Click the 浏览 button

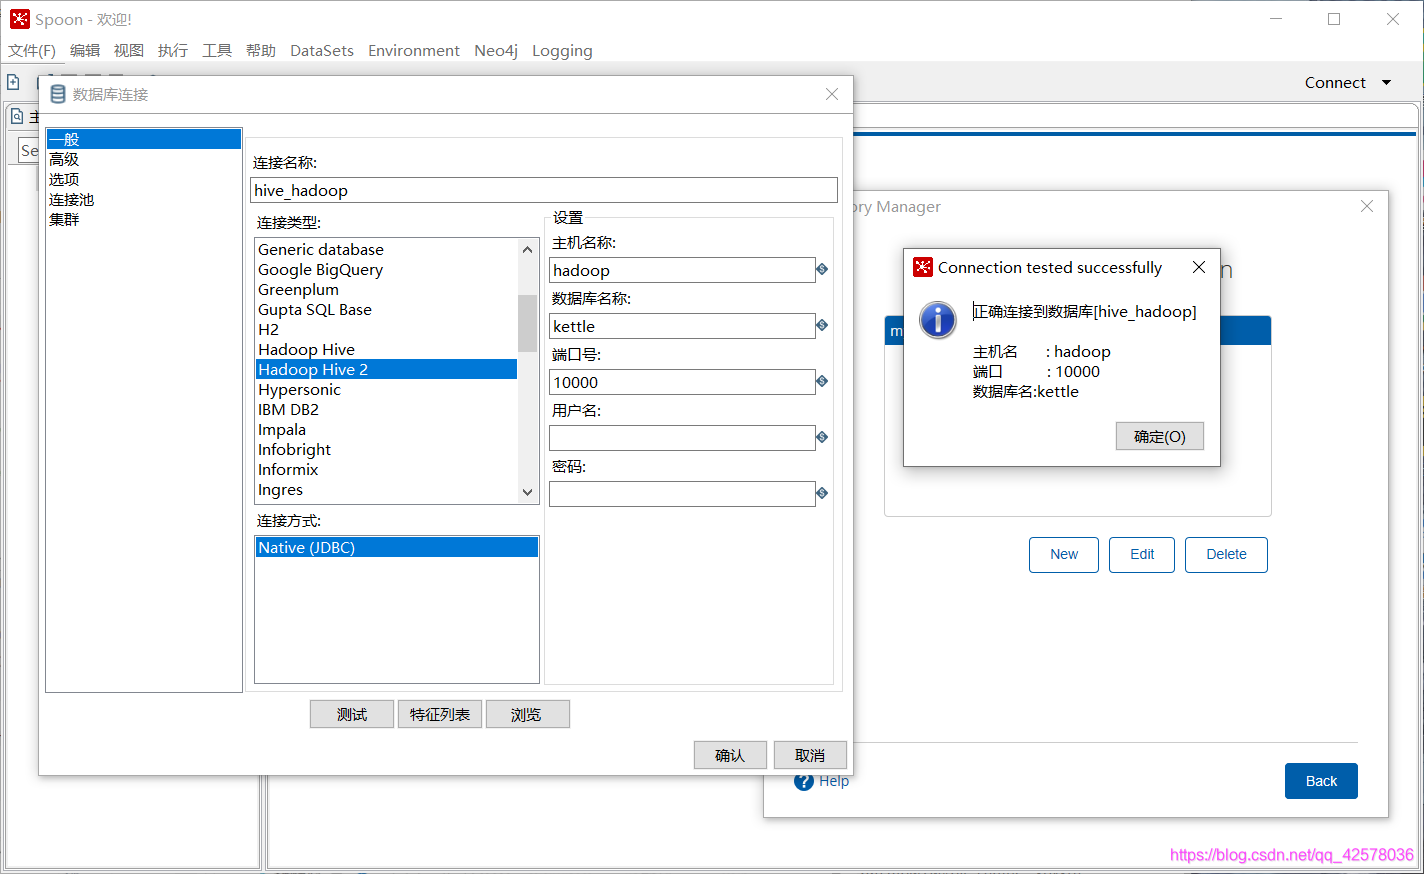point(528,714)
